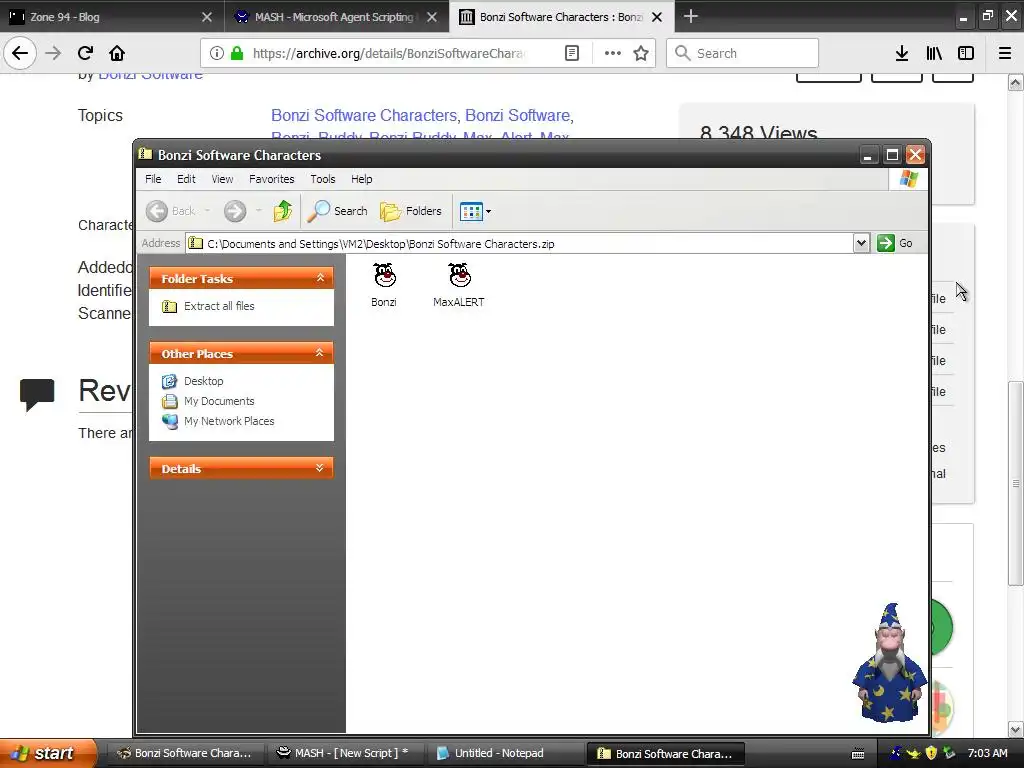Switch to Firefox Bonzi taskbar button
This screenshot has width=1024, height=768.
[186, 753]
